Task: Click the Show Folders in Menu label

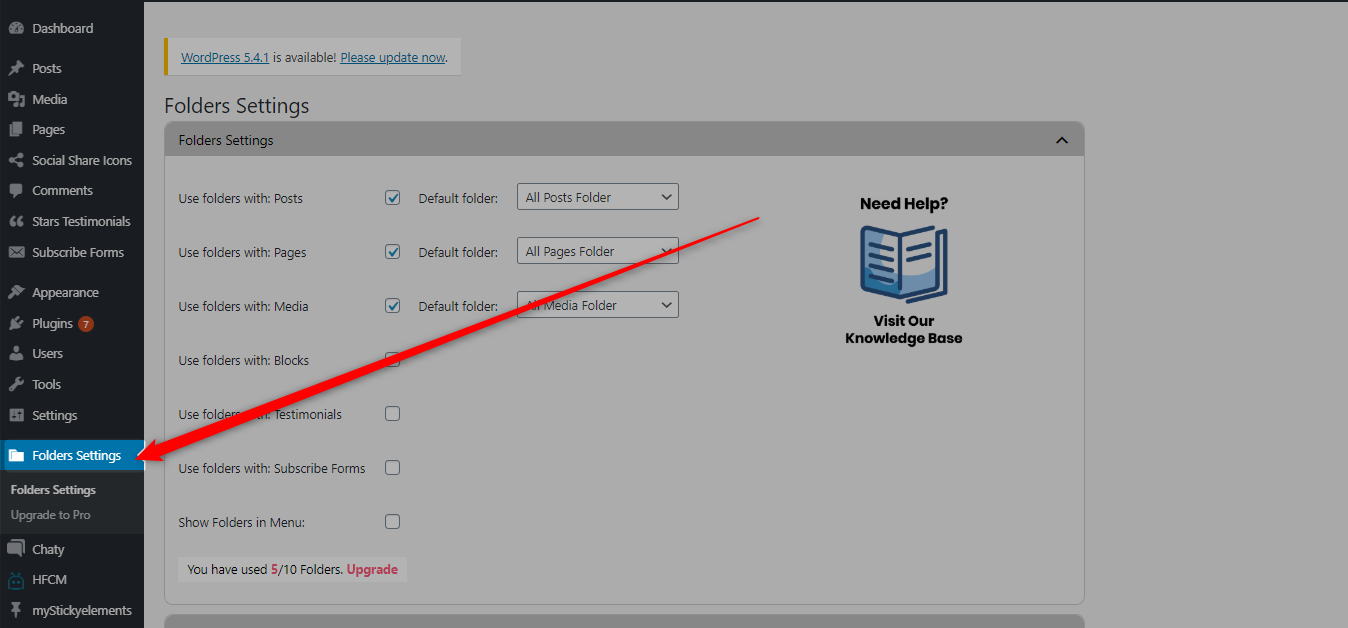Action: click(242, 522)
